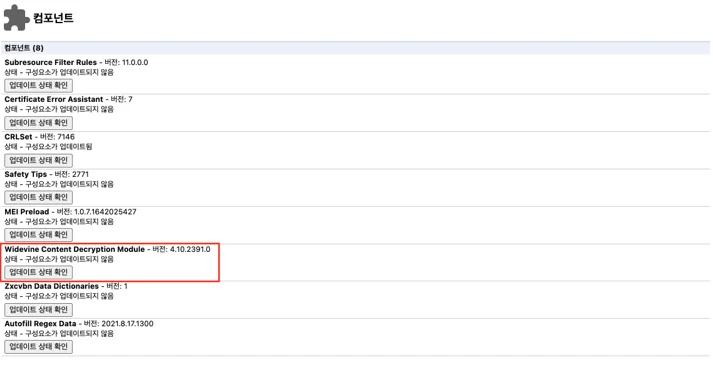Click the puzzle piece components icon
The height and width of the screenshot is (372, 713).
16,18
